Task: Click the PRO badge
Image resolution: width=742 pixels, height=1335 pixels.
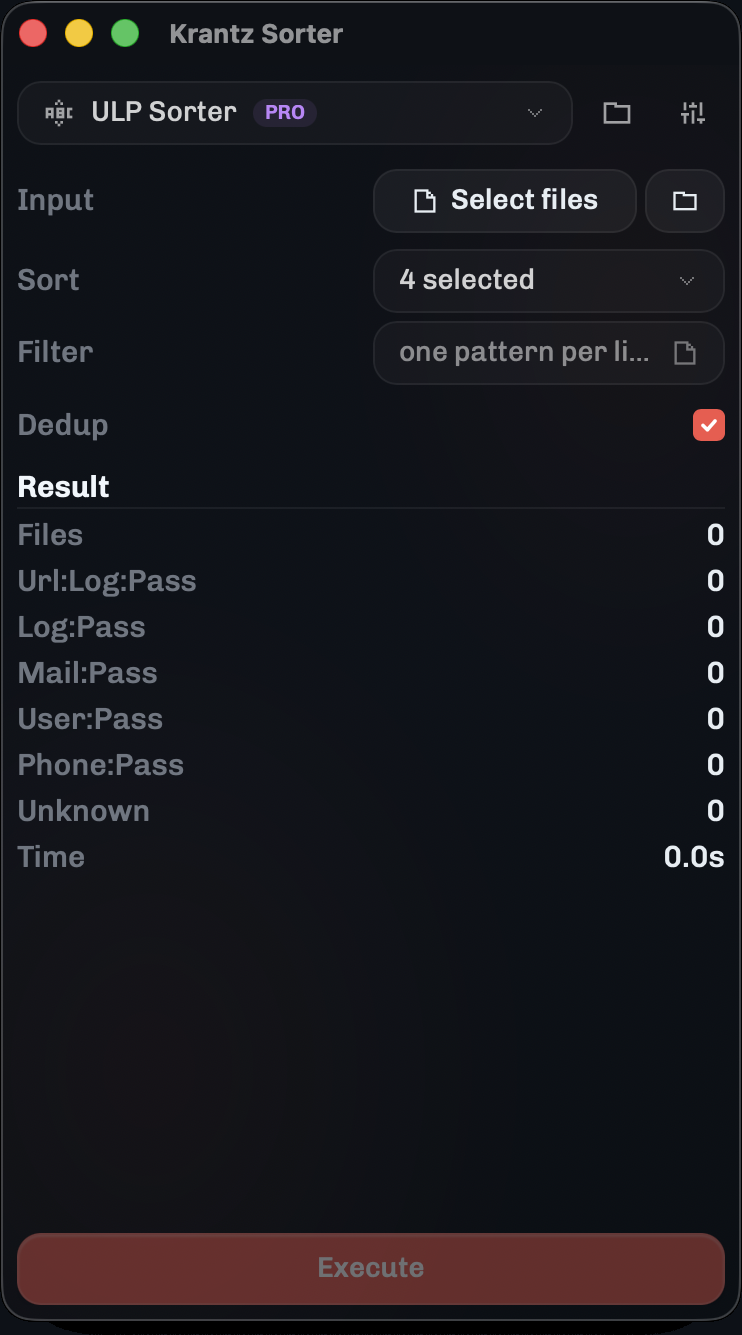Action: click(285, 113)
